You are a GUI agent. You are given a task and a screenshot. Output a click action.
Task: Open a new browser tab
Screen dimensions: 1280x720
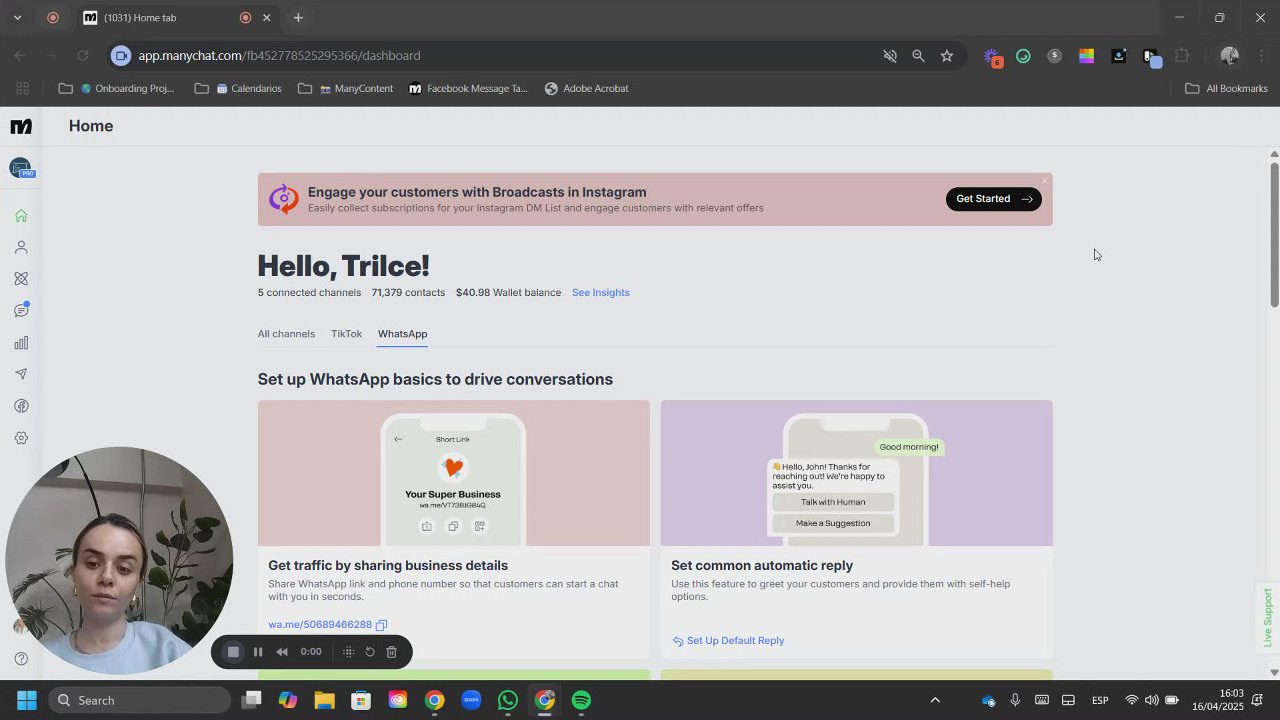298,17
